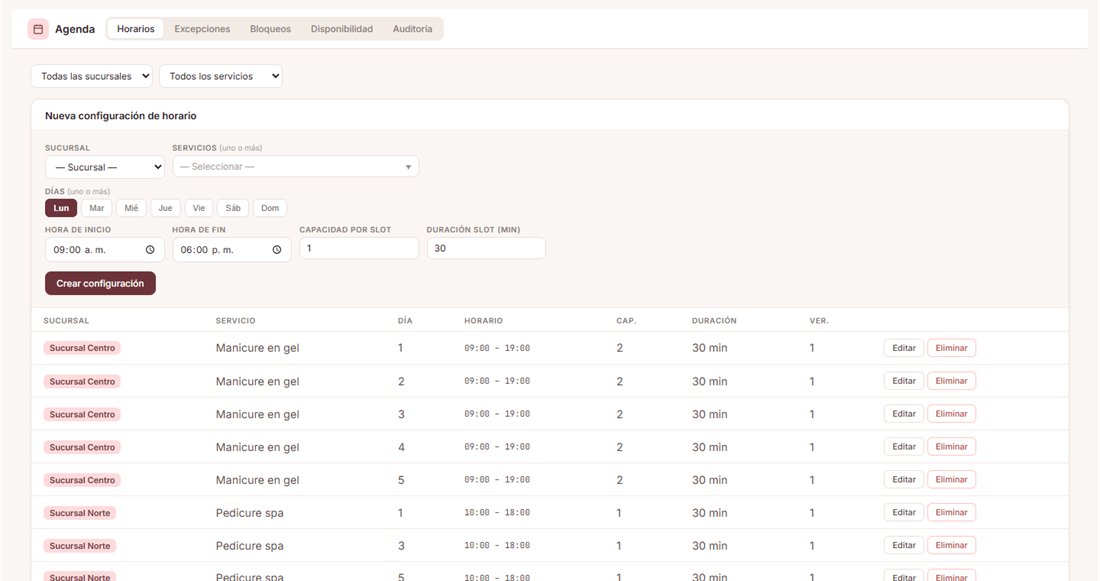
Task: Delete Manicure en gel day 4 row
Action: point(951,447)
